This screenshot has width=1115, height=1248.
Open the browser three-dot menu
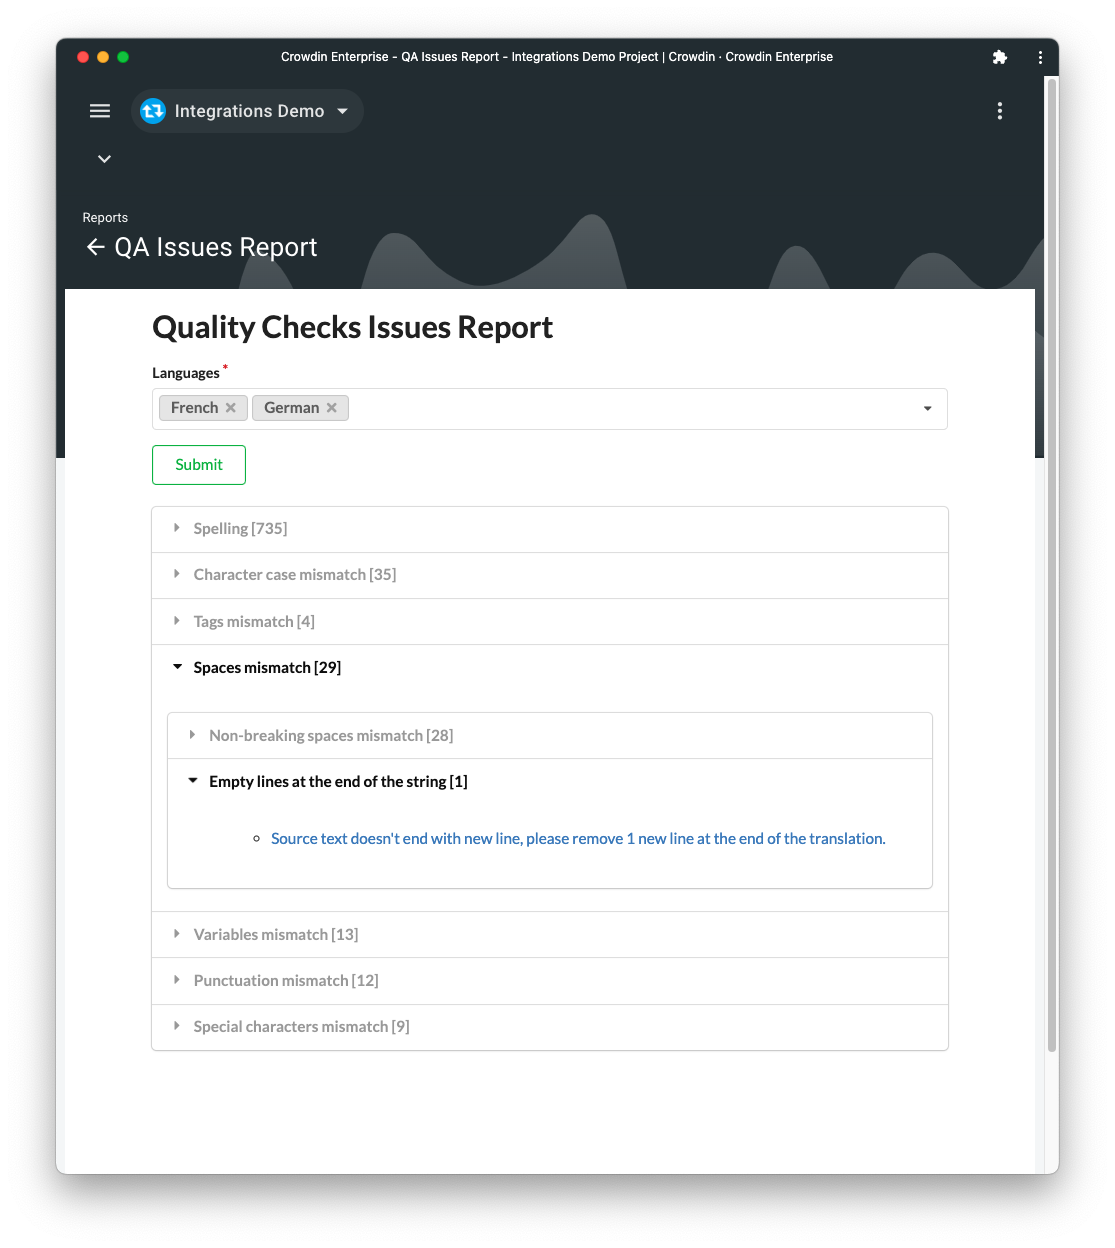pos(1040,57)
